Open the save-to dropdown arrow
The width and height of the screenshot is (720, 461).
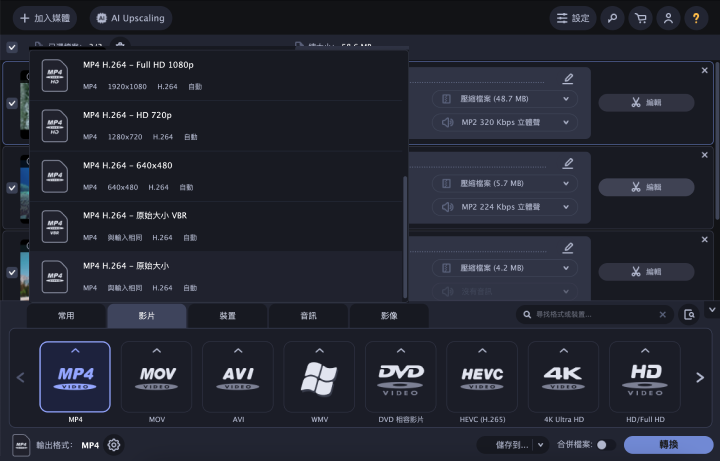(541, 444)
